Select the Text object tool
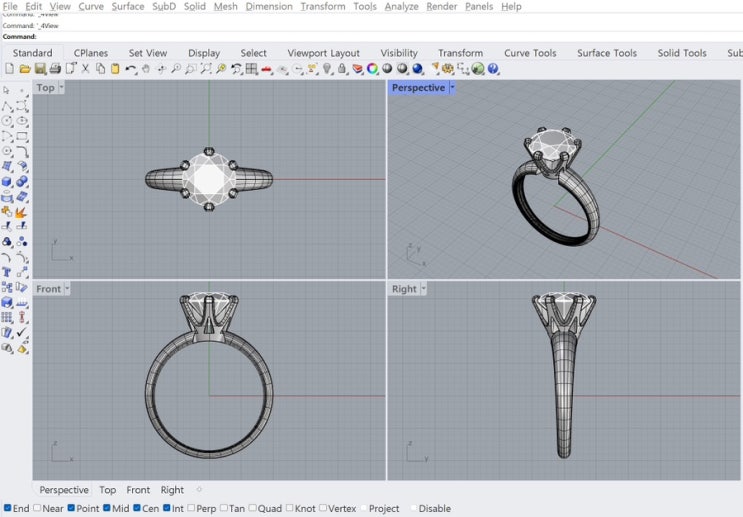The width and height of the screenshot is (743, 517). tap(7, 272)
